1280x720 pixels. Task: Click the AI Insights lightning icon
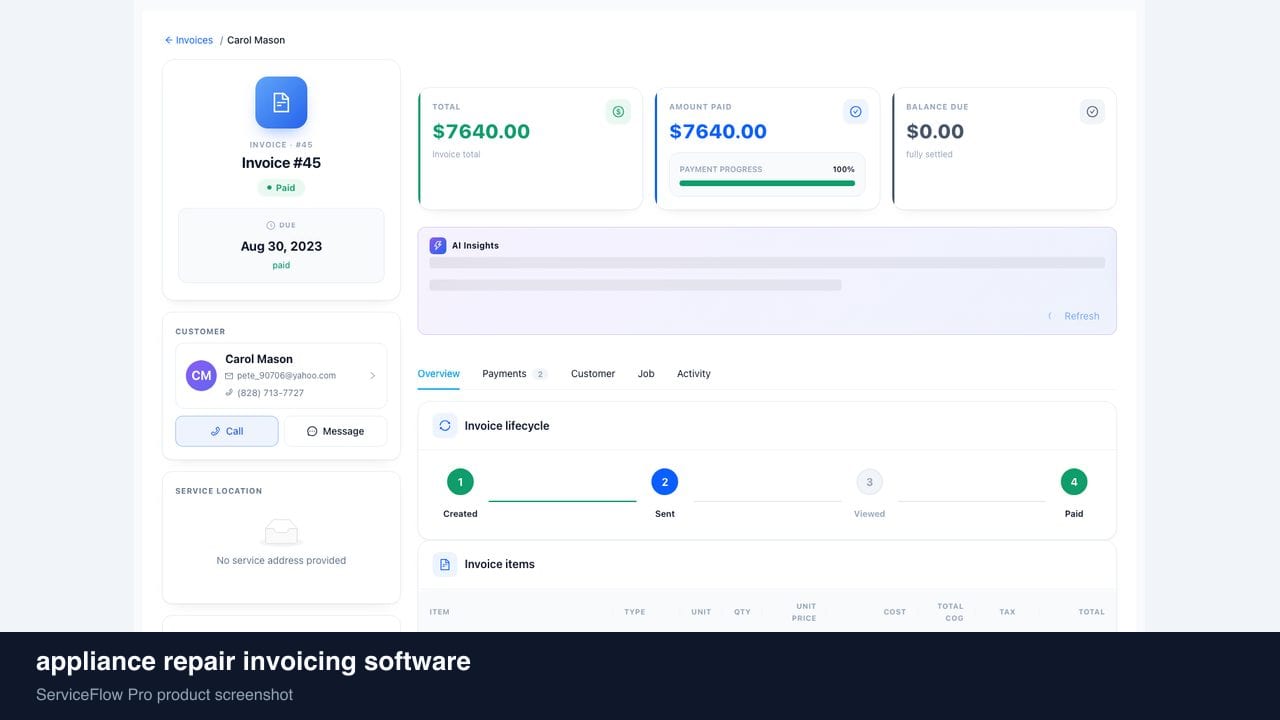(438, 245)
